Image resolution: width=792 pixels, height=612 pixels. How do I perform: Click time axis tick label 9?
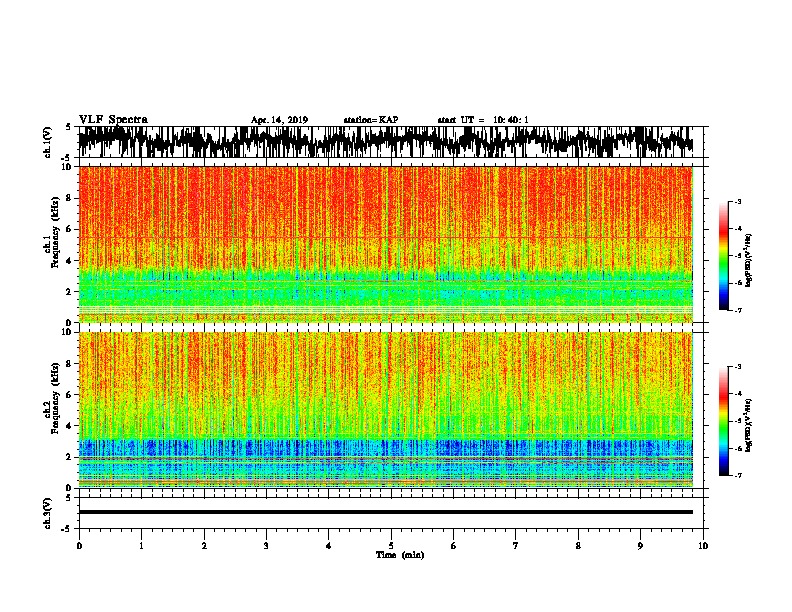[640, 546]
